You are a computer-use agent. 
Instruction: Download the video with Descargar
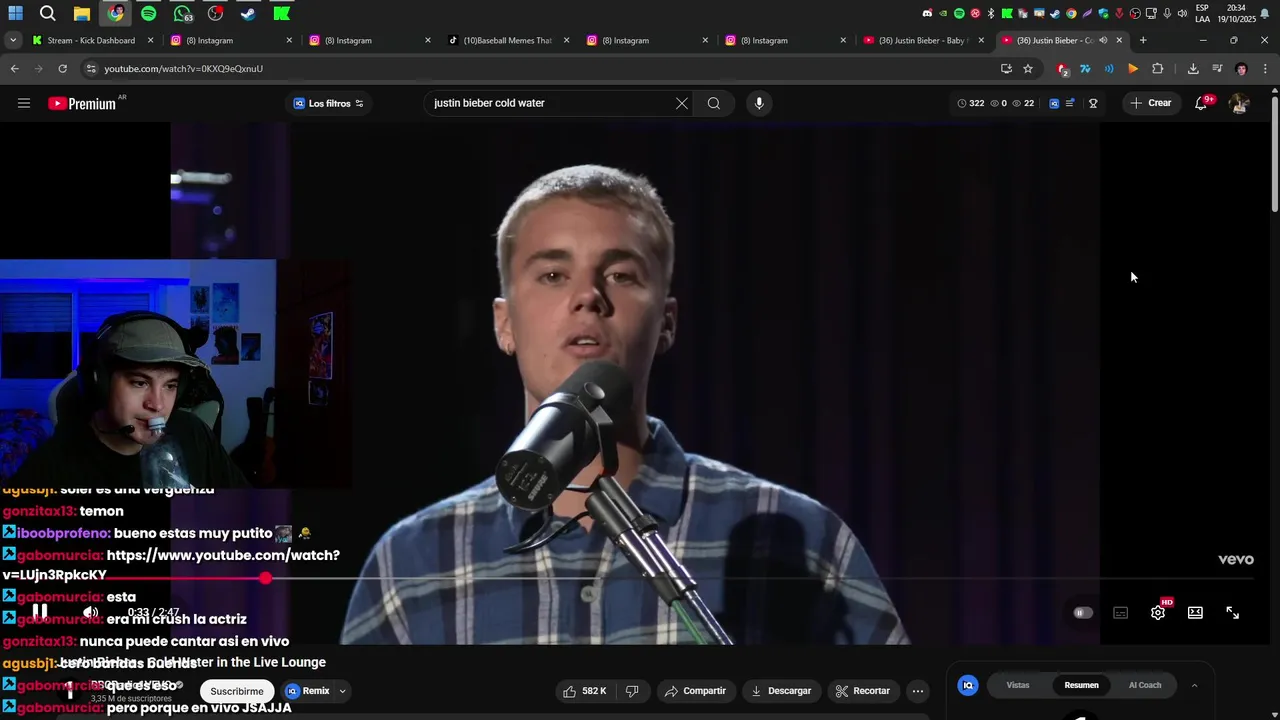(781, 691)
